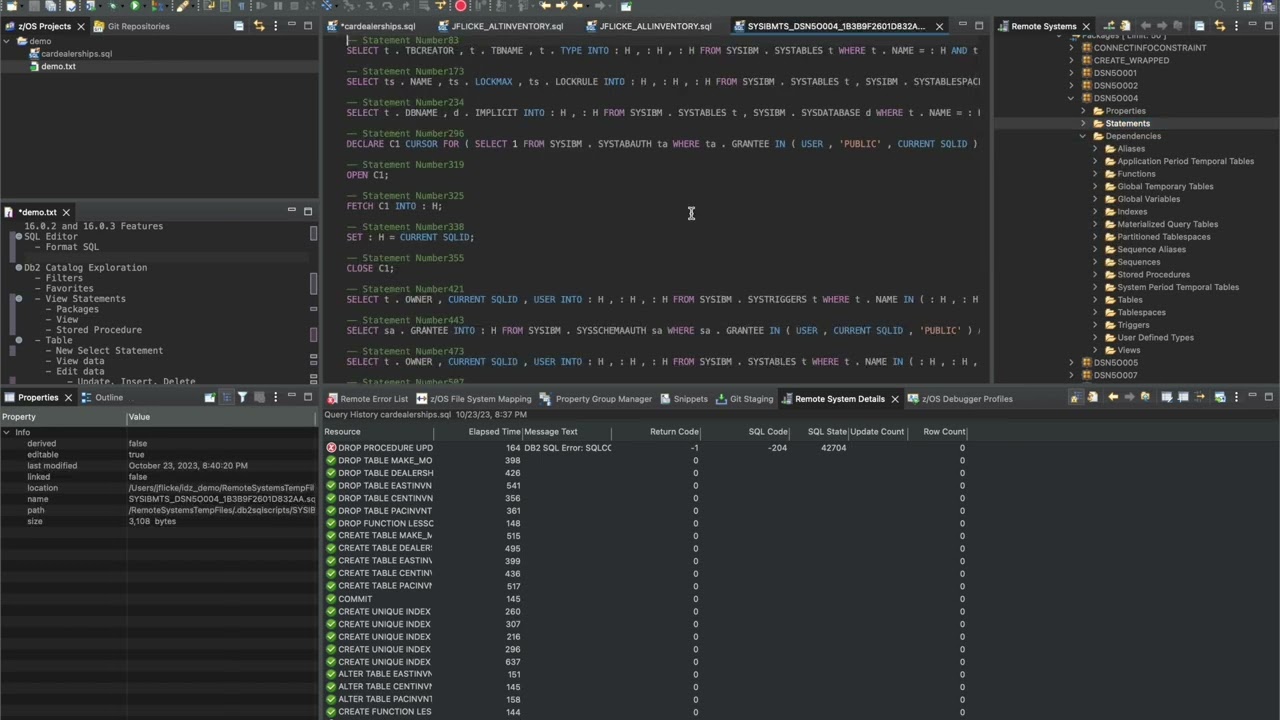This screenshot has height=720, width=1280.
Task: Expand the Stored Procedures node
Action: 1095,274
